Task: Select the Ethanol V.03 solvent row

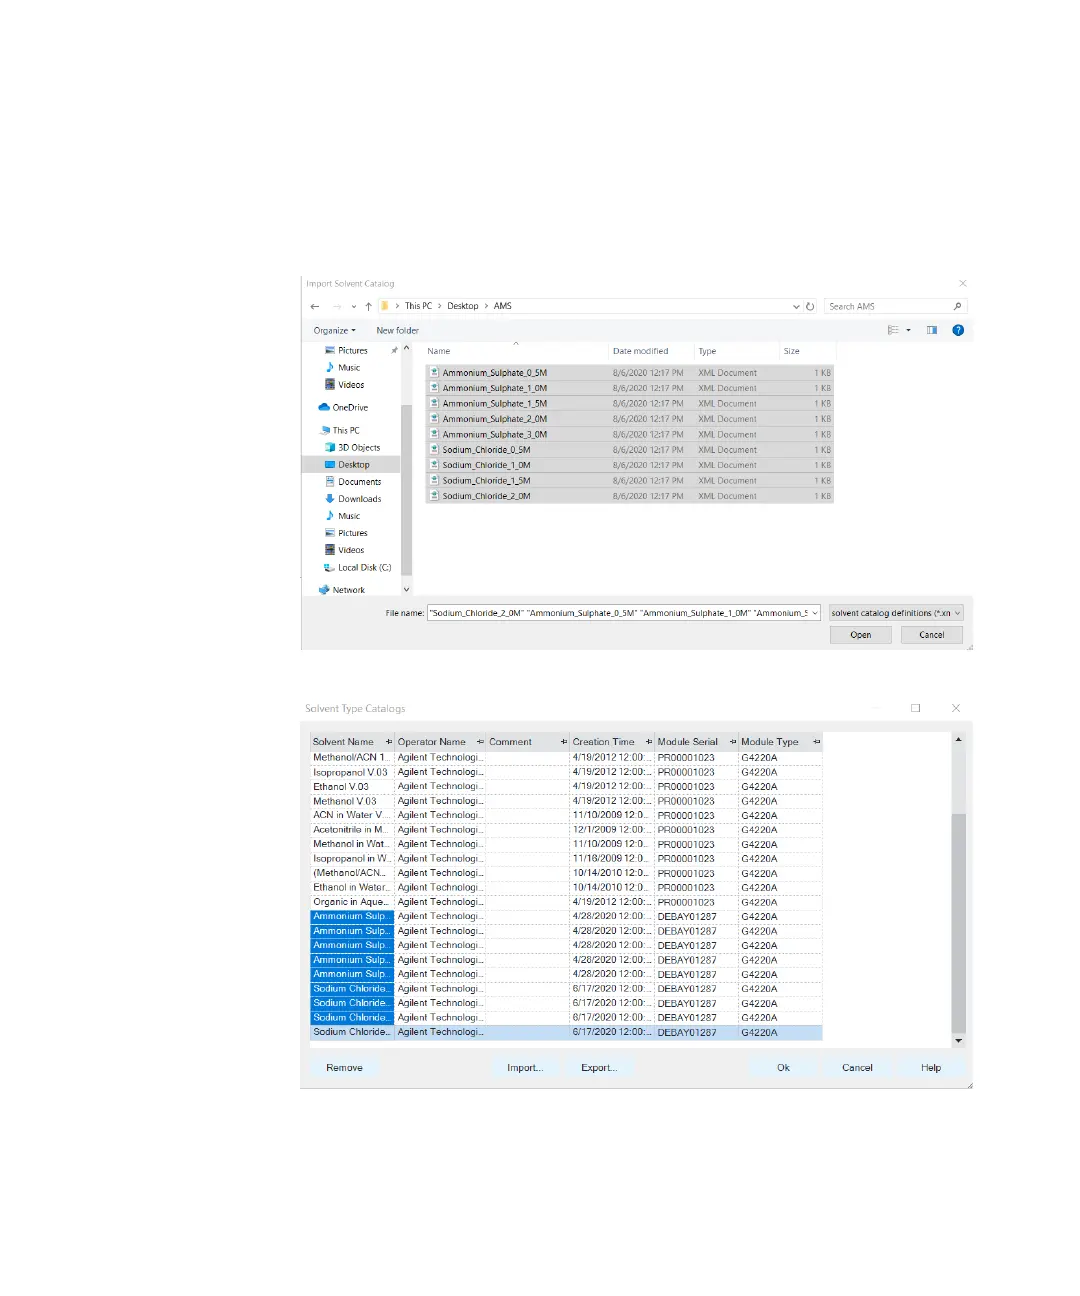Action: 566,786
